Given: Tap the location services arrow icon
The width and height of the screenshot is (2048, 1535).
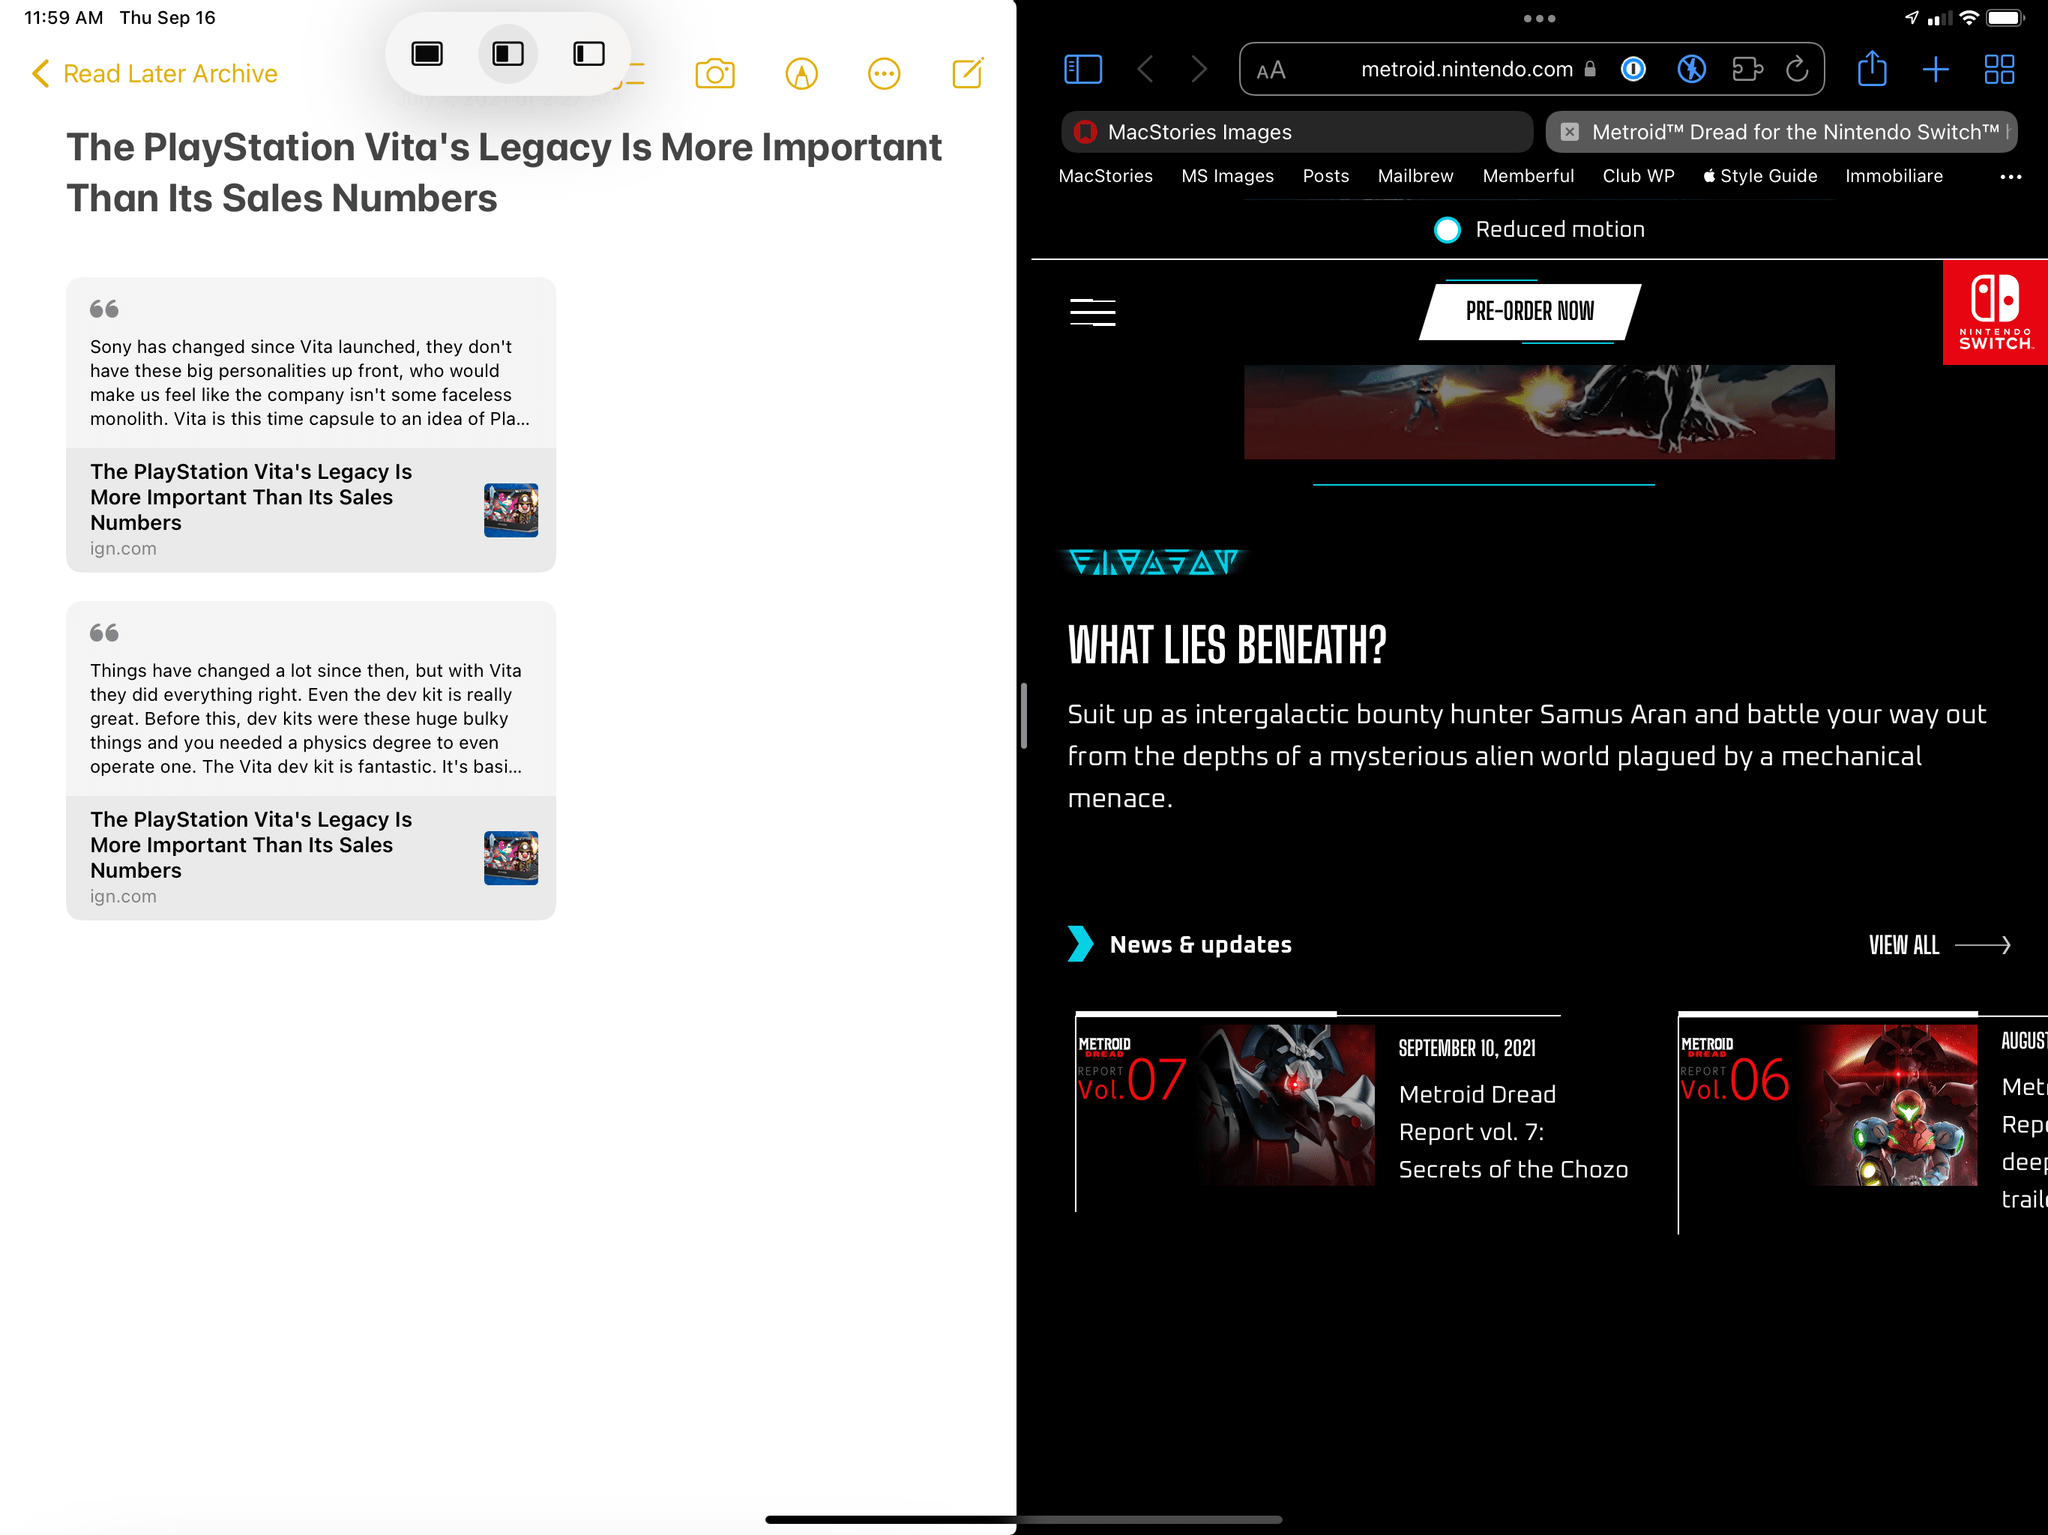Looking at the screenshot, I should pyautogui.click(x=1911, y=17).
